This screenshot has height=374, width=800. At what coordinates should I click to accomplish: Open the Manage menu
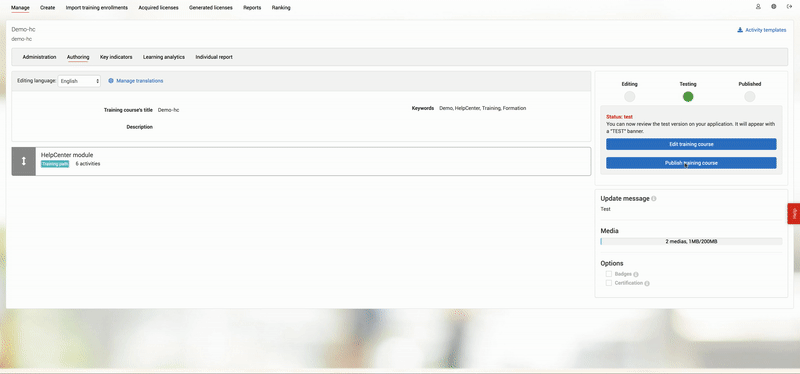point(20,8)
